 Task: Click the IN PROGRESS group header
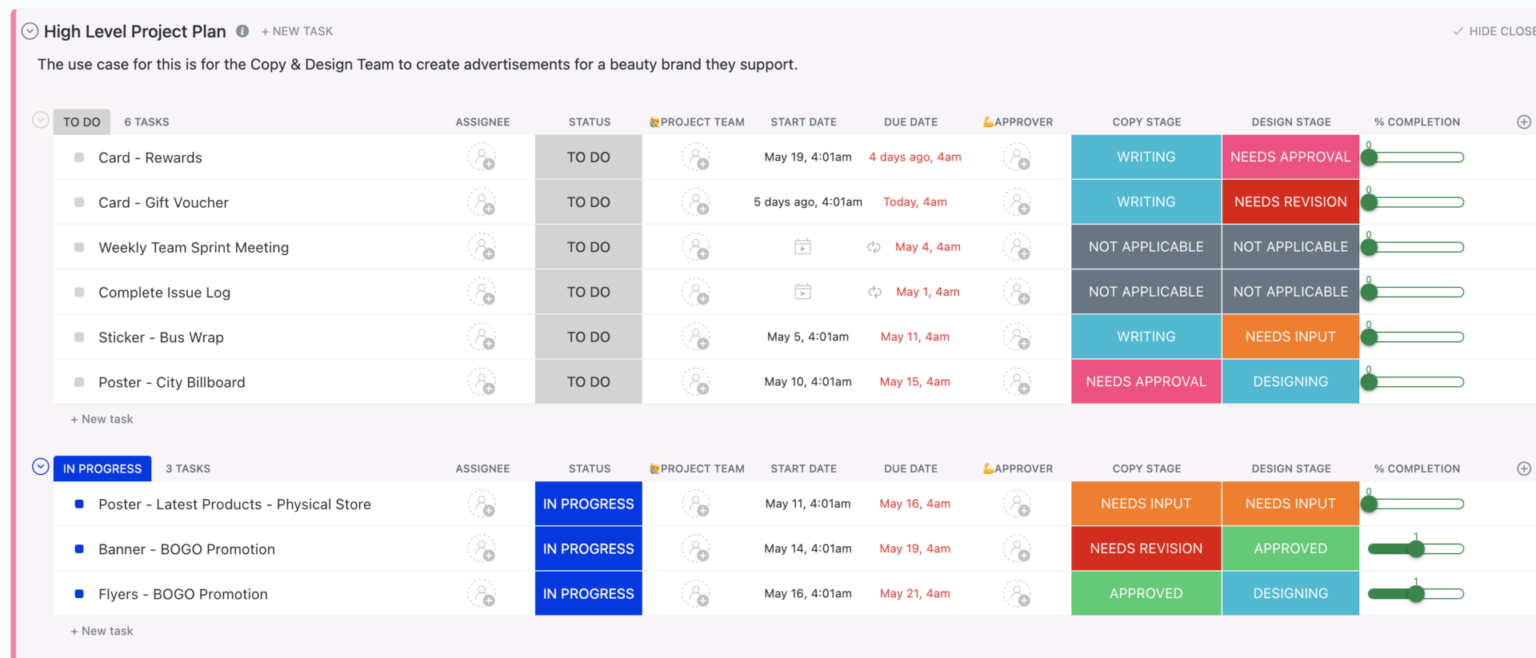point(102,467)
